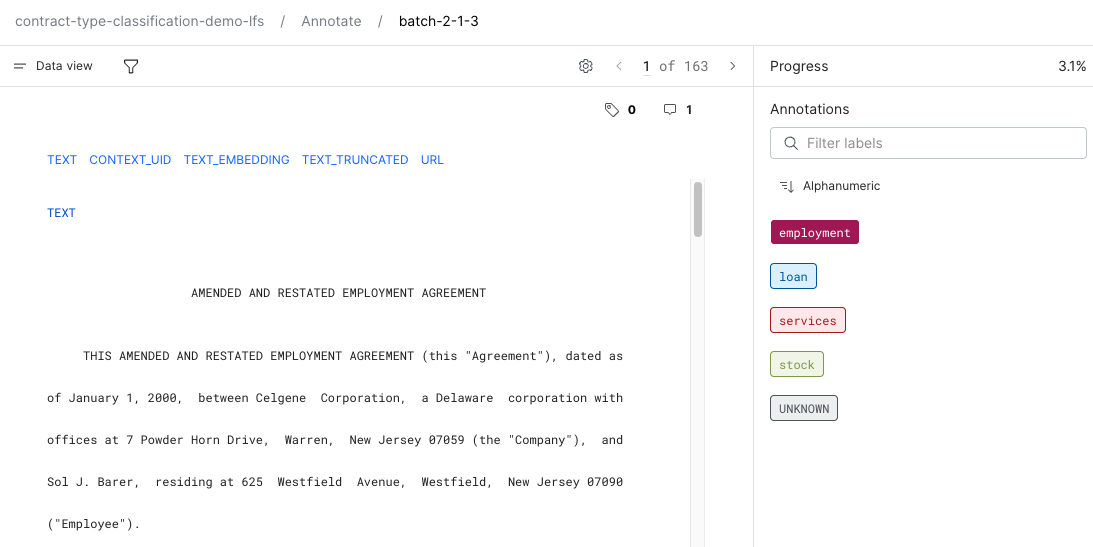Open the comments bubble icon
Viewport: 1093px width, 547px height.
[x=670, y=109]
